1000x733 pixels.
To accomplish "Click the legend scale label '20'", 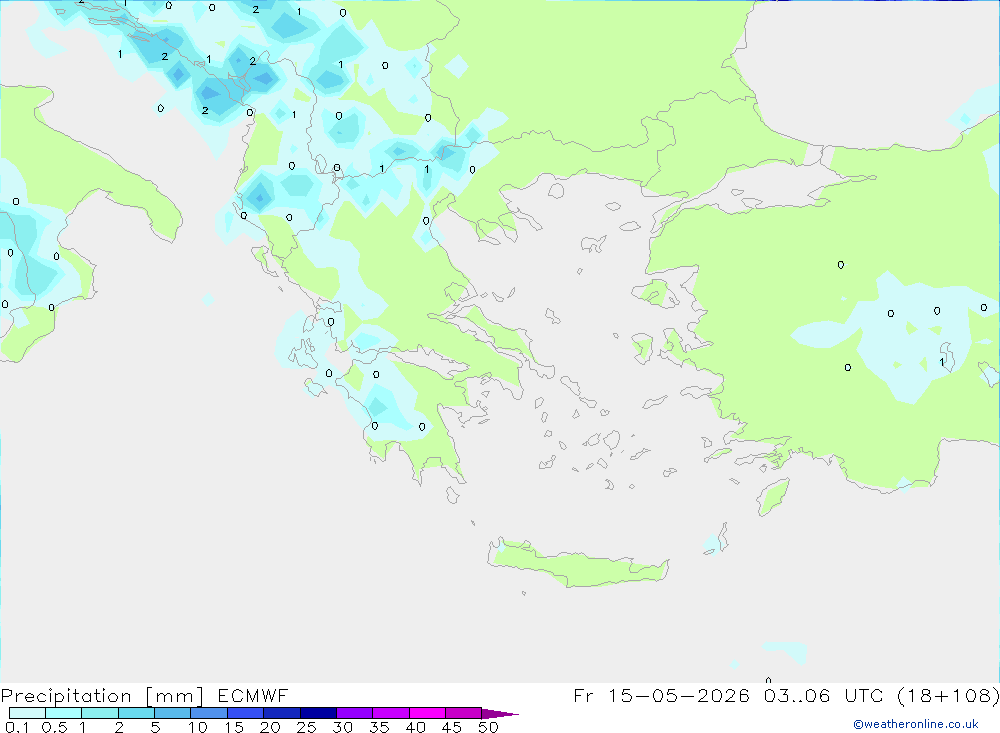I will click(270, 727).
